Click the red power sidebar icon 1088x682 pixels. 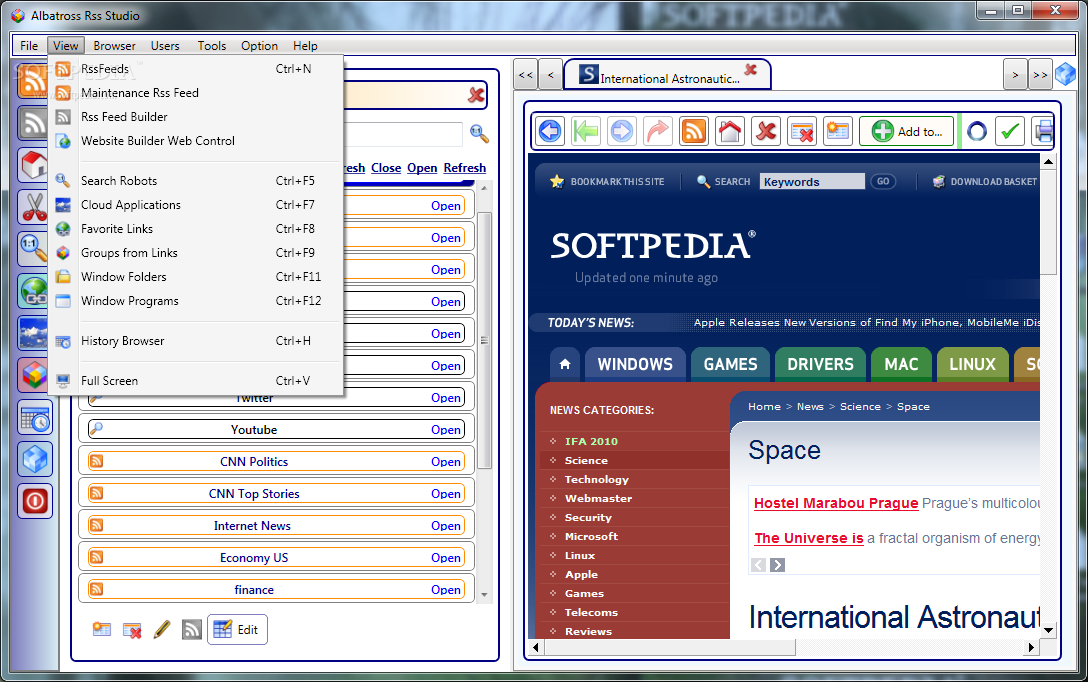[x=35, y=501]
